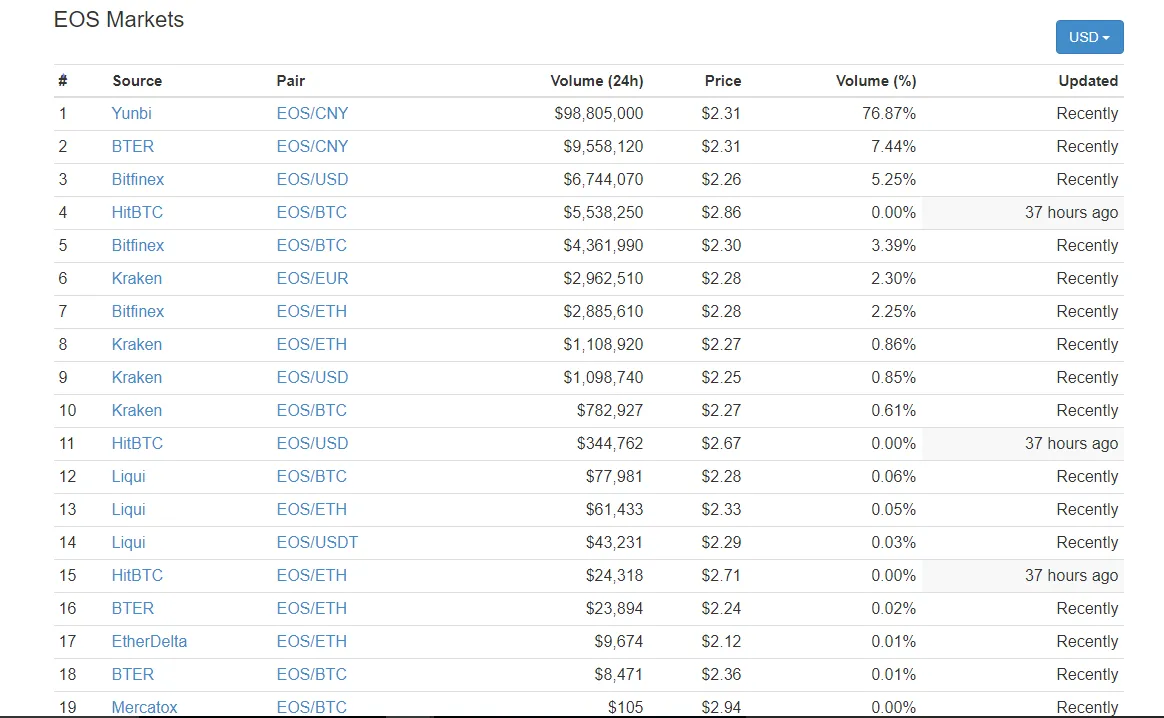Open the EtherDelta exchange link
Image resolution: width=1164 pixels, height=718 pixels.
point(149,642)
